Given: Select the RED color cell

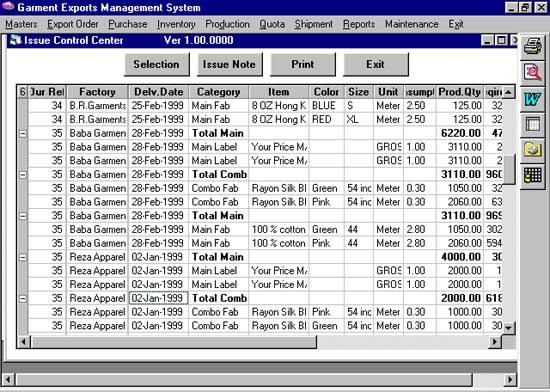Looking at the screenshot, I should click(327, 120).
